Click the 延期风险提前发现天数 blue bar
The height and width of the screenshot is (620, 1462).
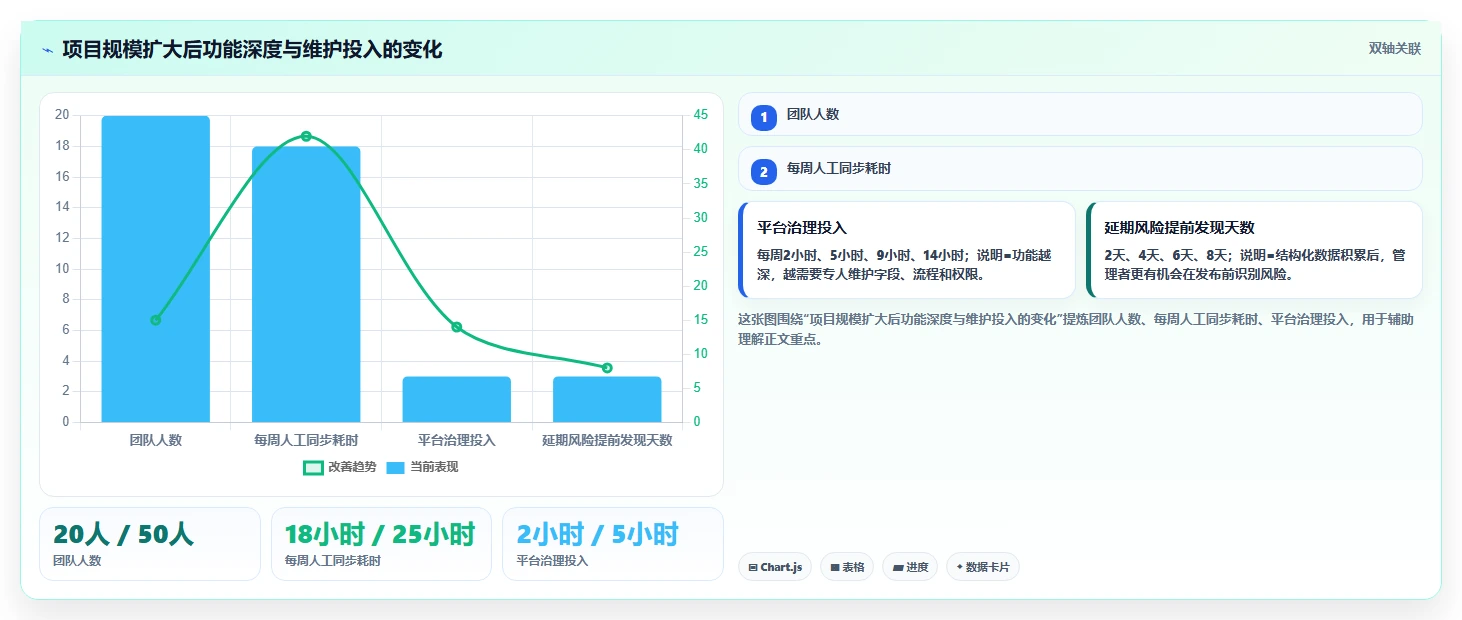click(x=607, y=399)
